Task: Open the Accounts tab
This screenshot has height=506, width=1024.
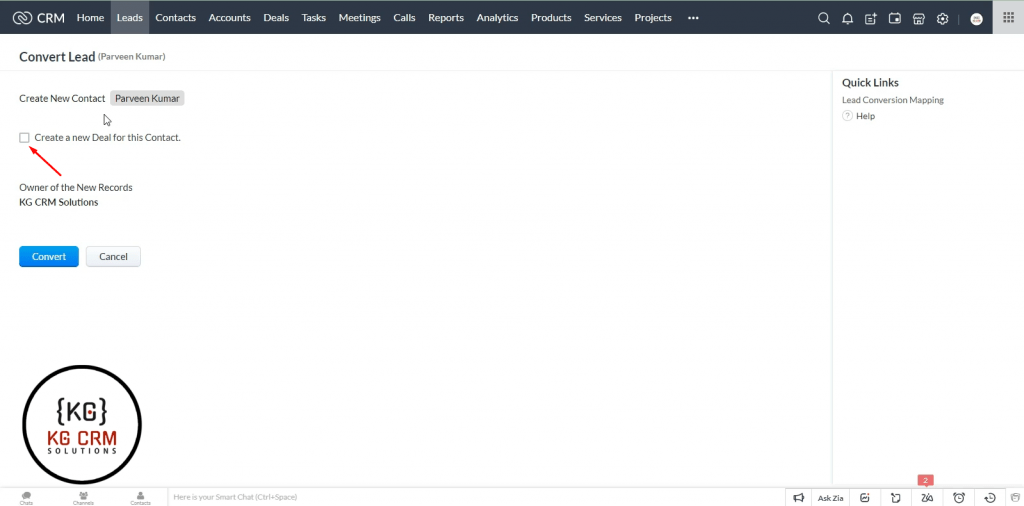Action: click(x=229, y=18)
